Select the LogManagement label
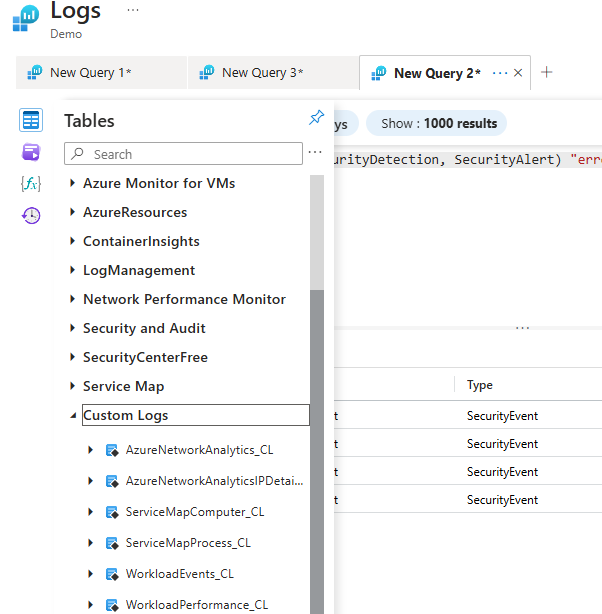The width and height of the screenshot is (602, 614). click(x=139, y=271)
